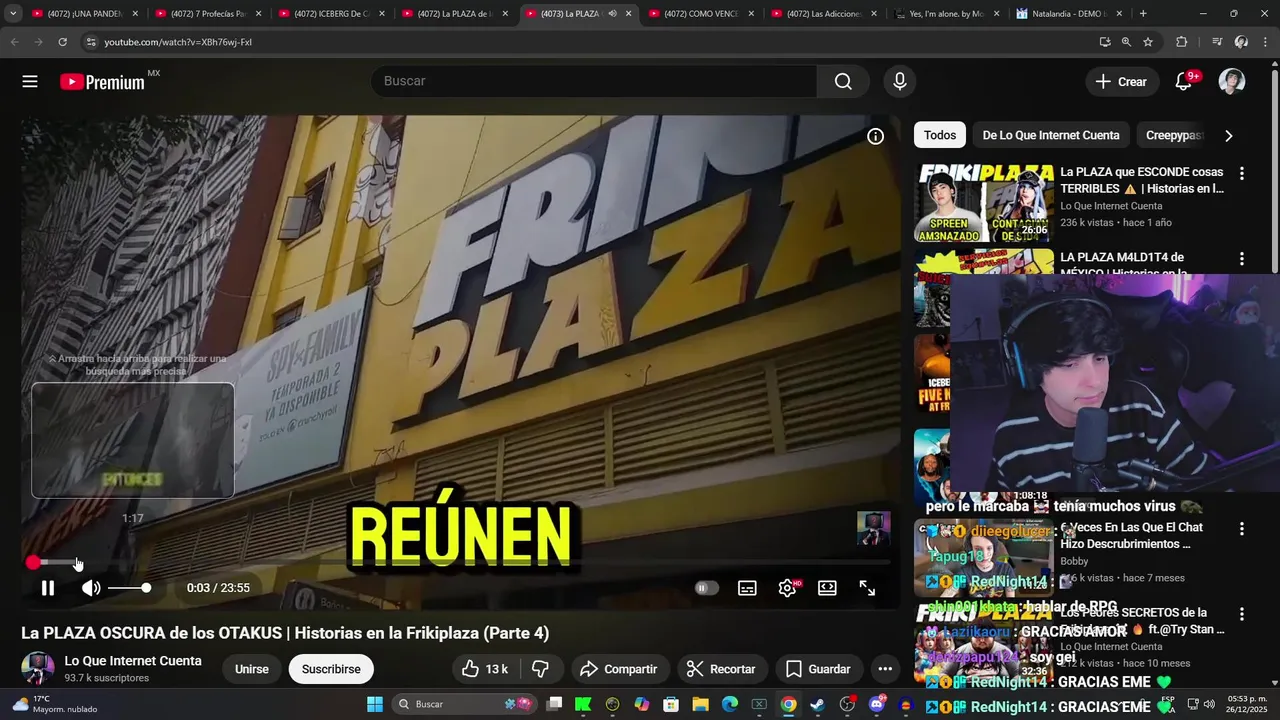The height and width of the screenshot is (720, 1280).
Task: Open Discord from the taskbar
Action: [877, 704]
